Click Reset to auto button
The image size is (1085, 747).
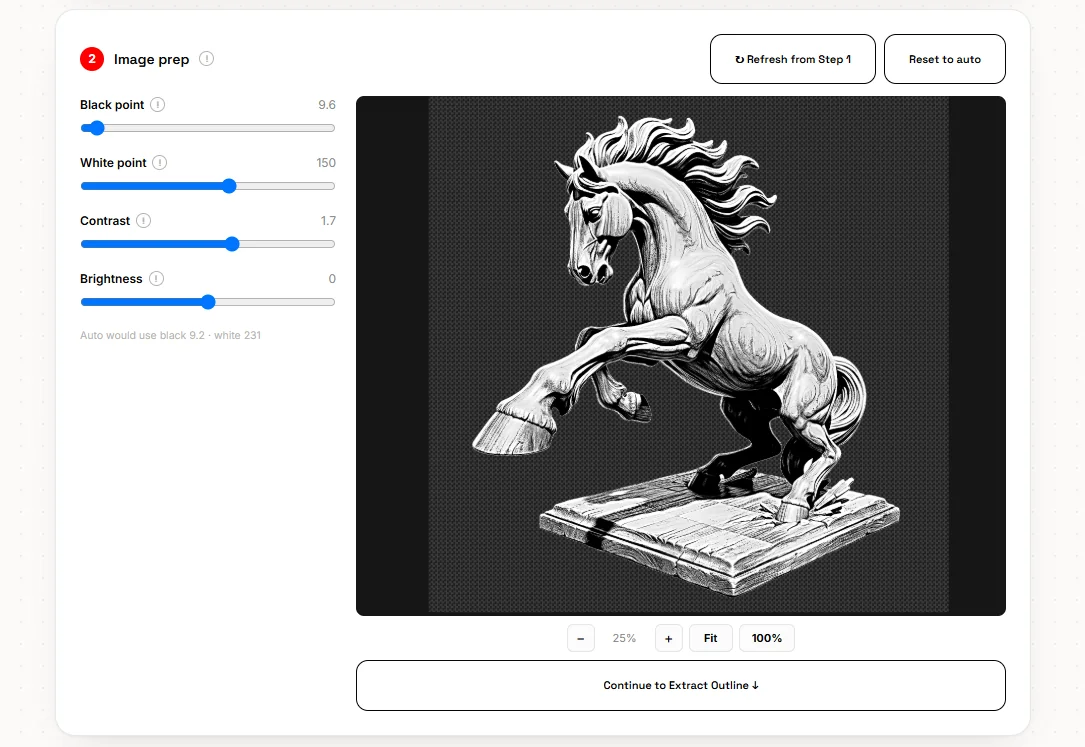[x=945, y=59]
